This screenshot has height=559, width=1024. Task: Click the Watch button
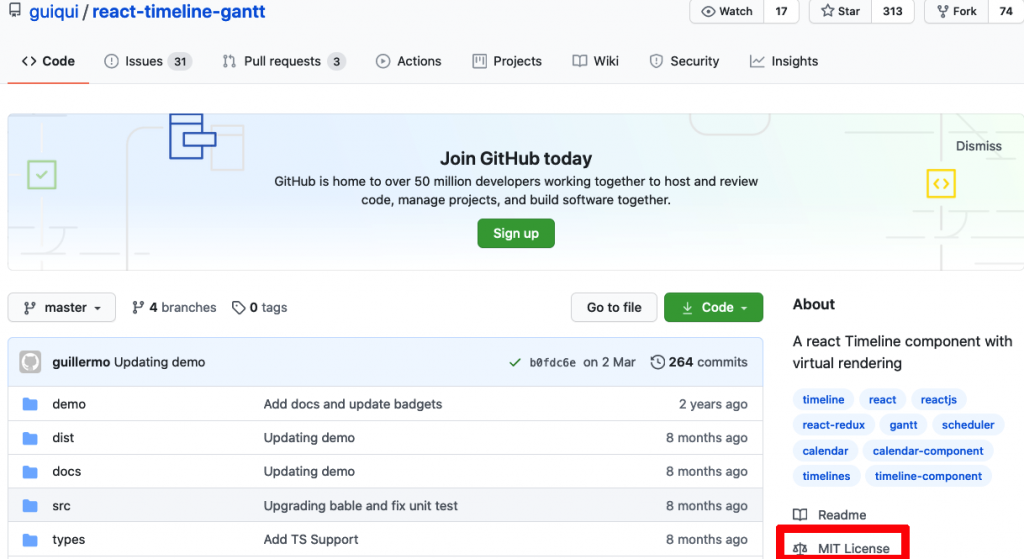[x=726, y=11]
